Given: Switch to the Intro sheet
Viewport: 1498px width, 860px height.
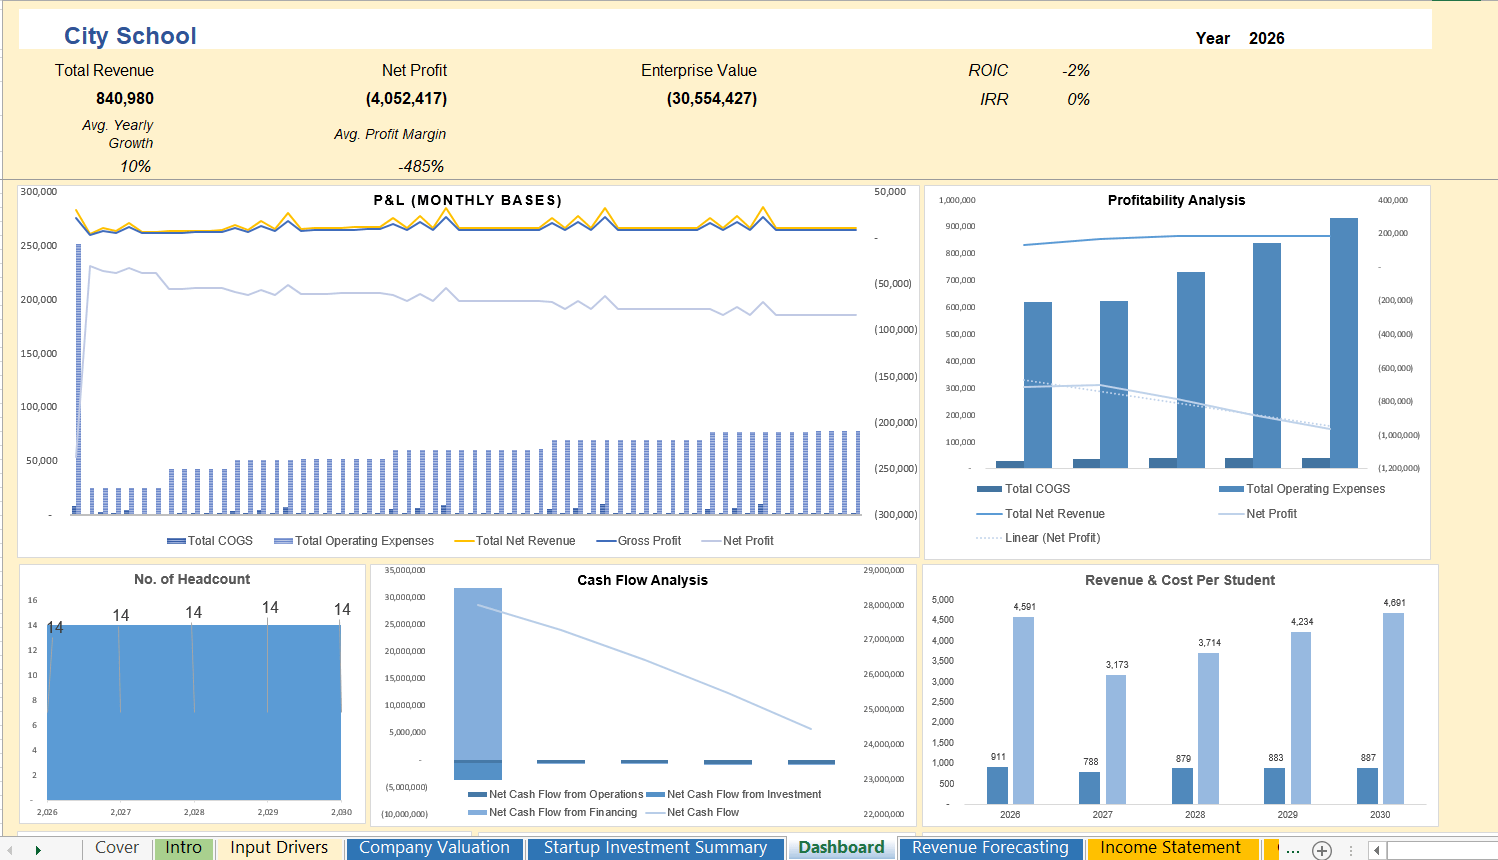Looking at the screenshot, I should pyautogui.click(x=184, y=847).
